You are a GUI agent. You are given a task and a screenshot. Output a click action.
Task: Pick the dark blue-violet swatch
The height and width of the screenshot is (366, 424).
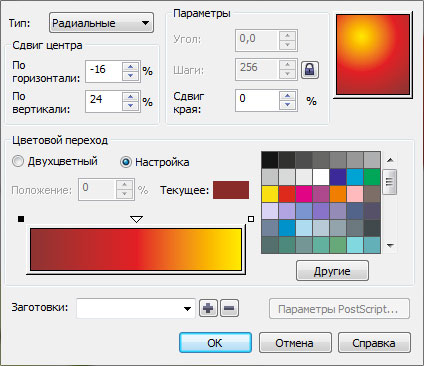(x=338, y=177)
